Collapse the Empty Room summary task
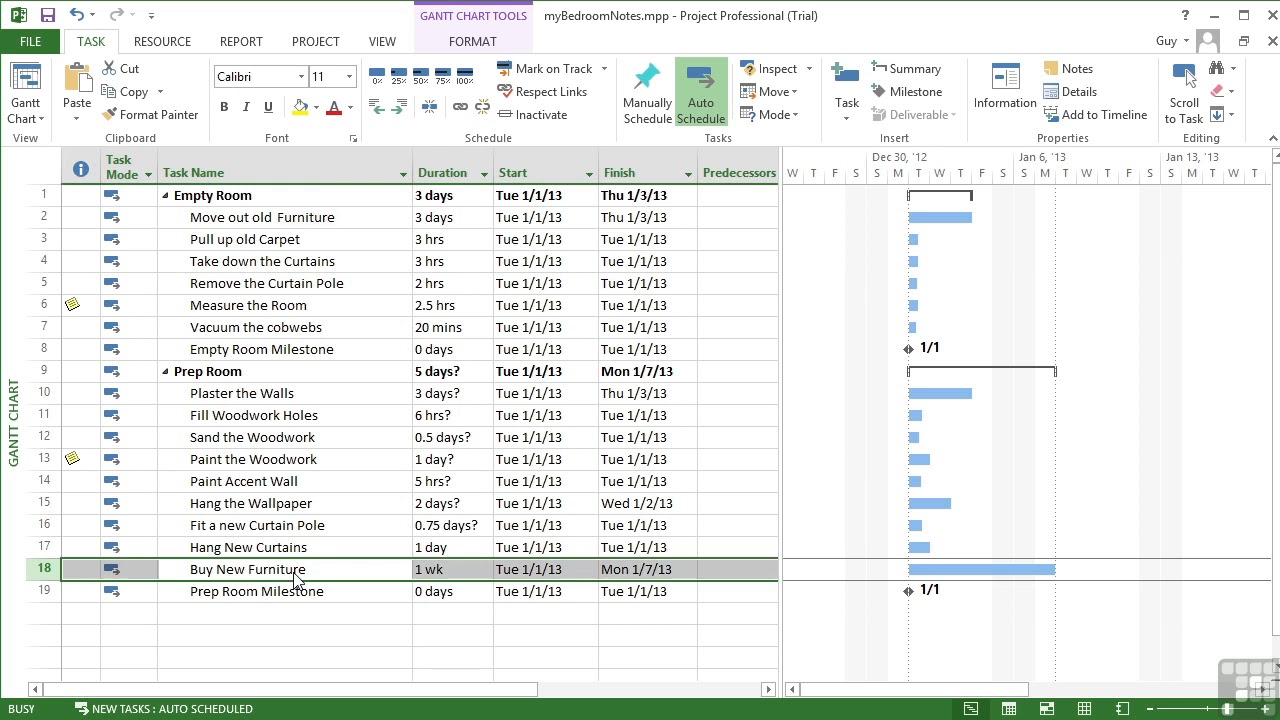 coord(165,196)
